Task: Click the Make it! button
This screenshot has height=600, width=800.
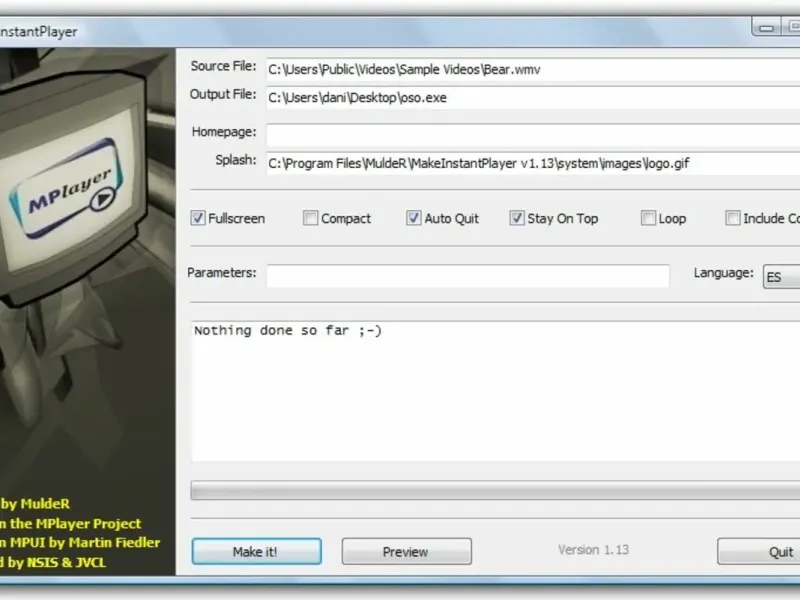Action: (257, 552)
